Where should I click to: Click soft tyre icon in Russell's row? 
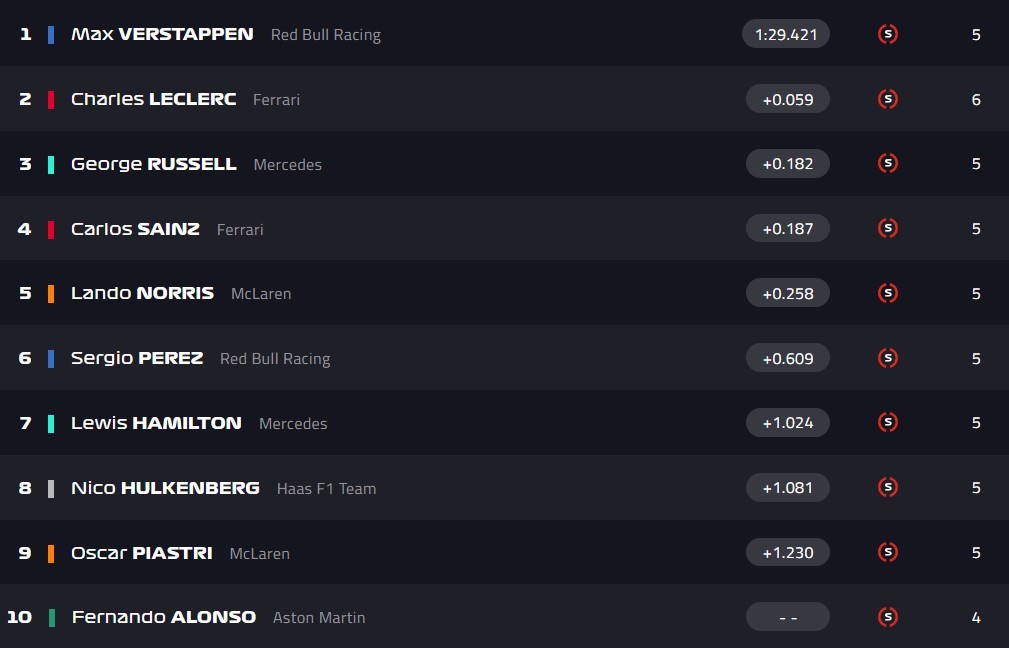(887, 164)
